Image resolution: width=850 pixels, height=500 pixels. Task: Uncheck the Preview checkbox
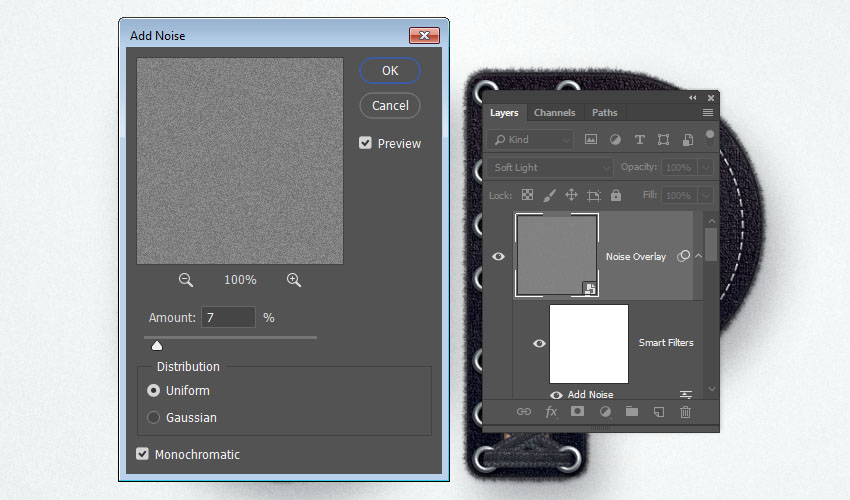(366, 143)
